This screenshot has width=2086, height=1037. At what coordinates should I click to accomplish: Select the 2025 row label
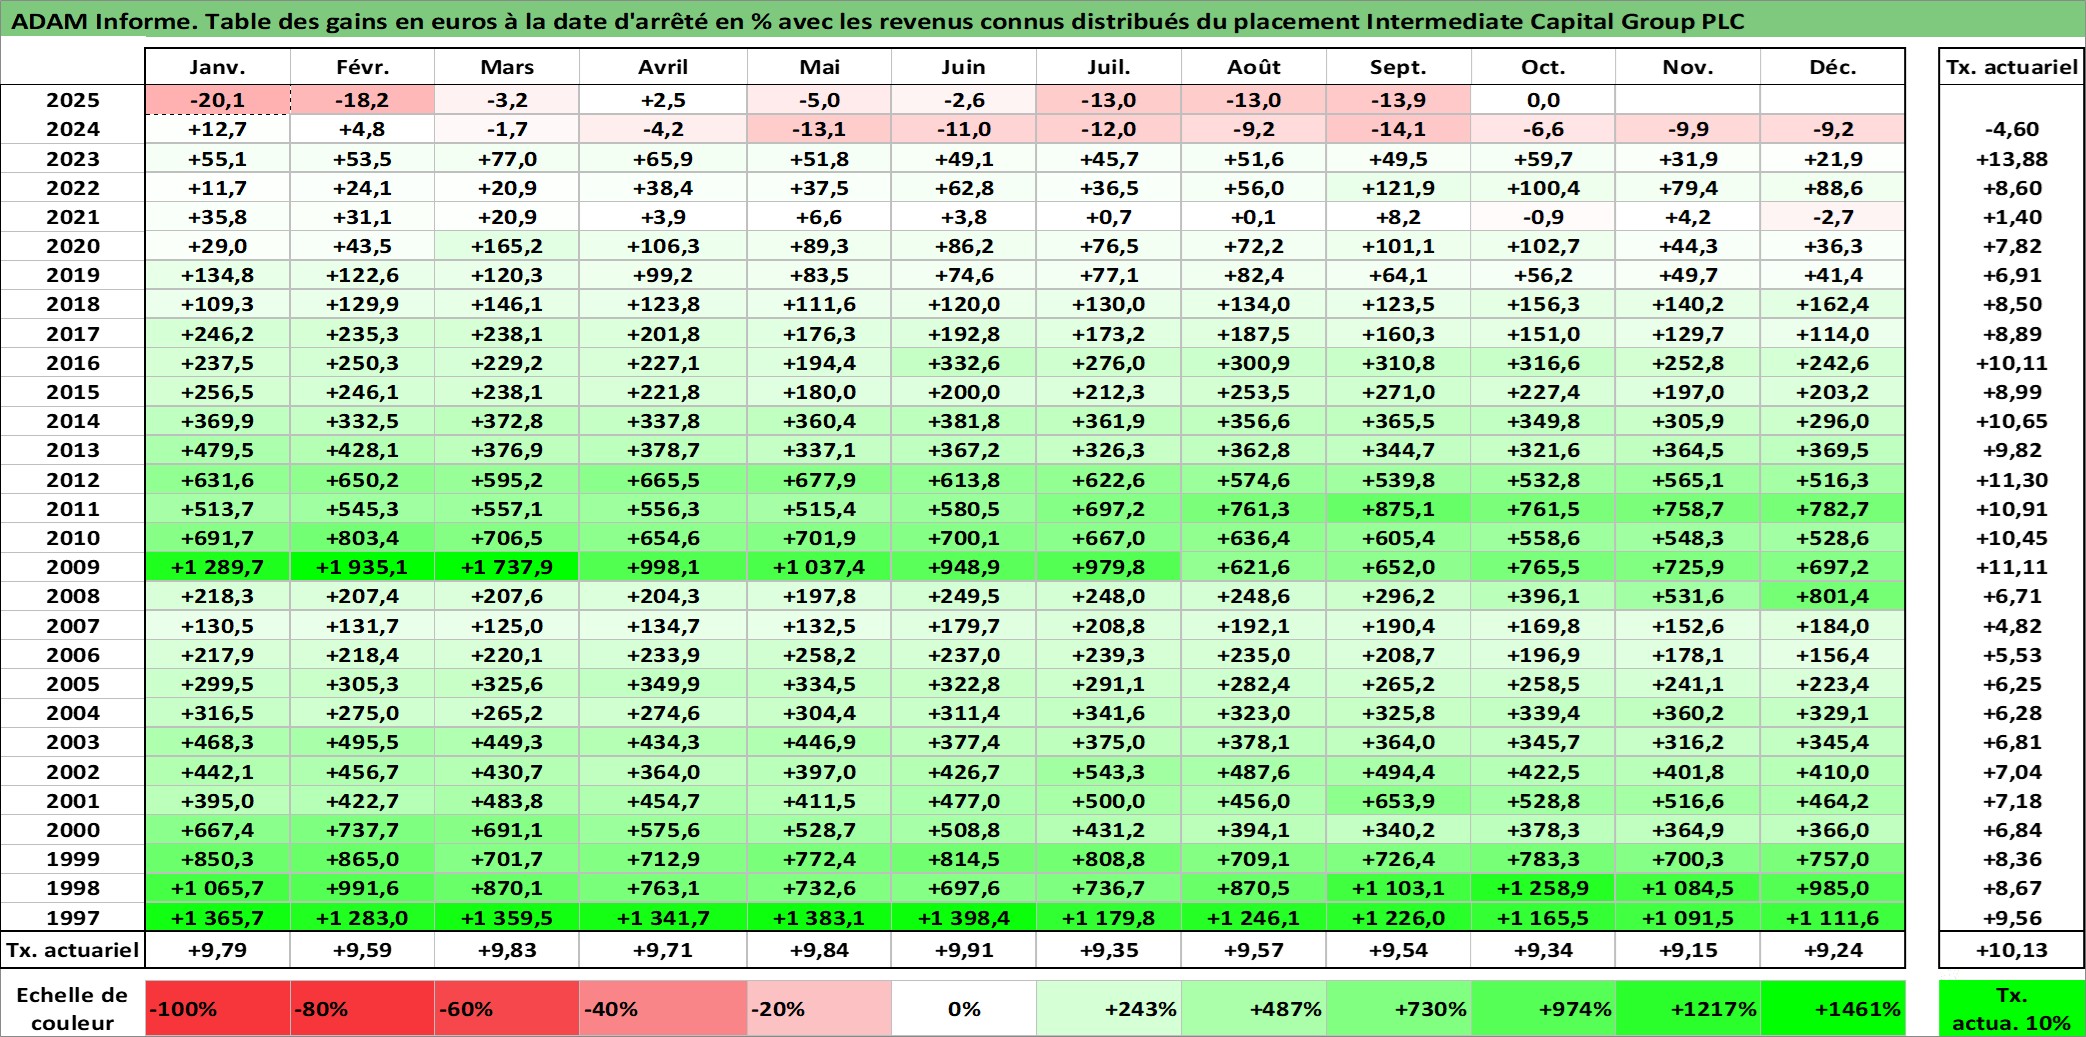pos(73,100)
